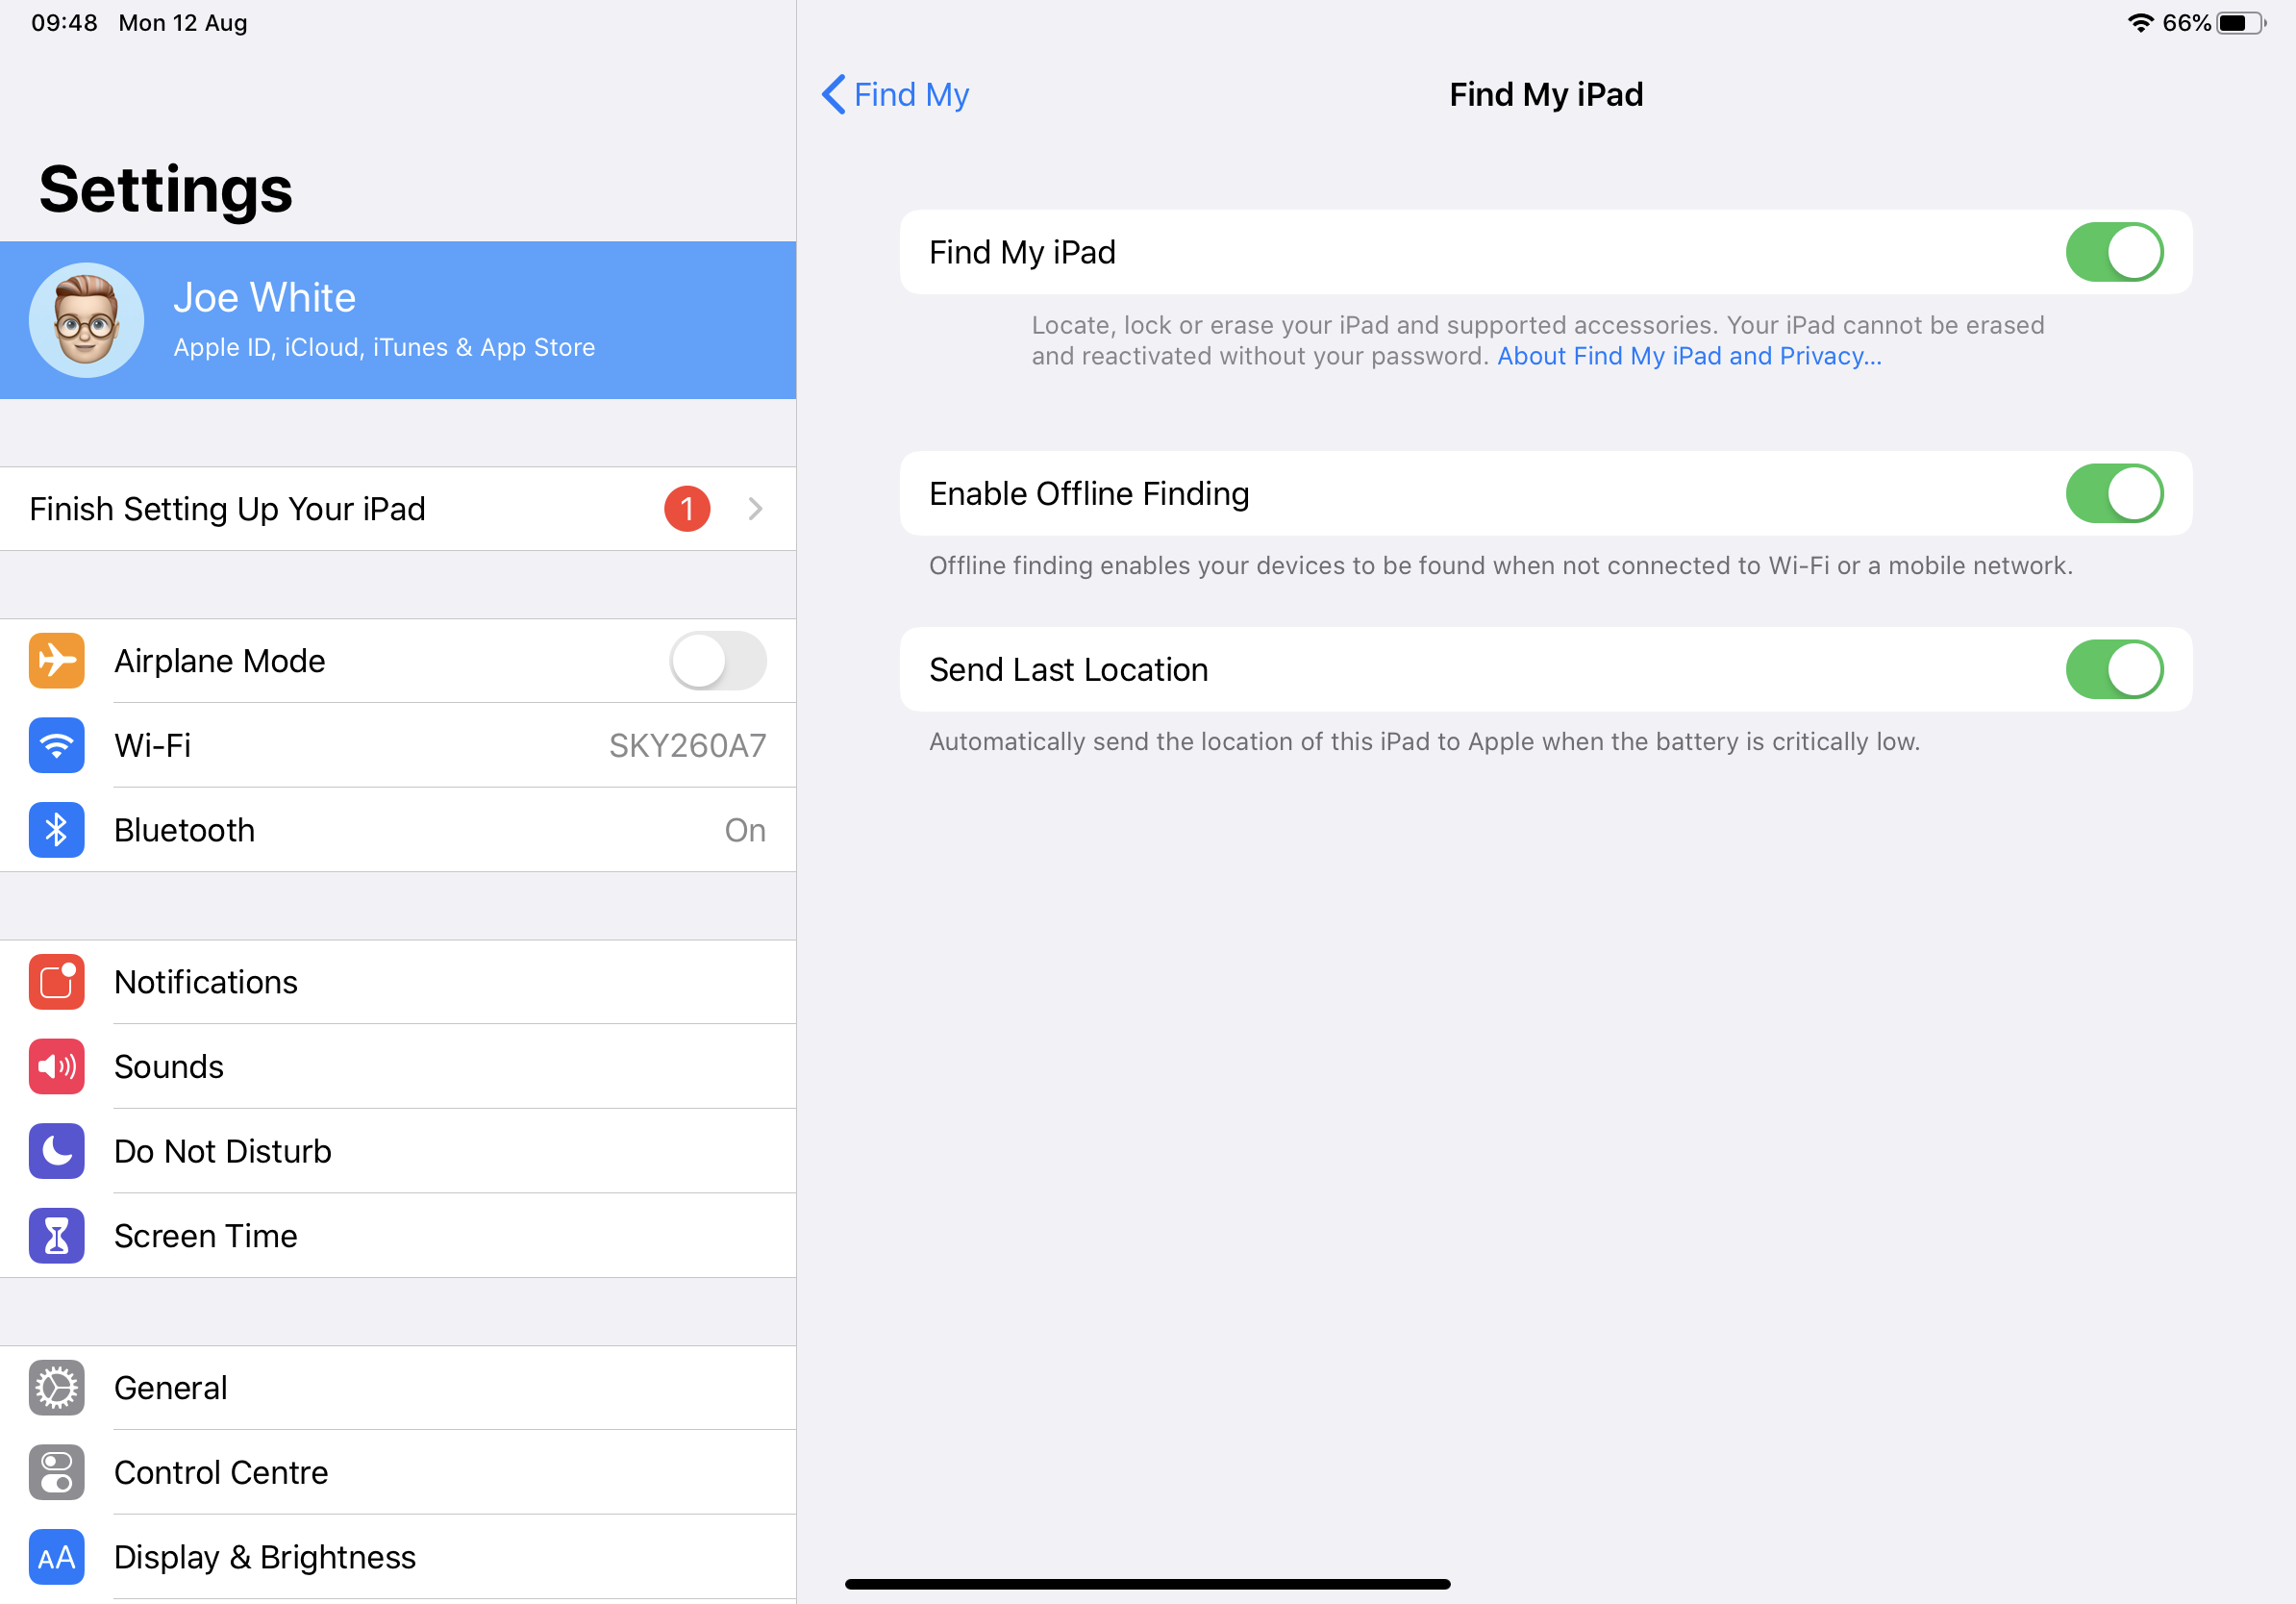Turn off the Find My iPad switch
Viewport: 2296px width, 1604px height.
click(x=2114, y=252)
